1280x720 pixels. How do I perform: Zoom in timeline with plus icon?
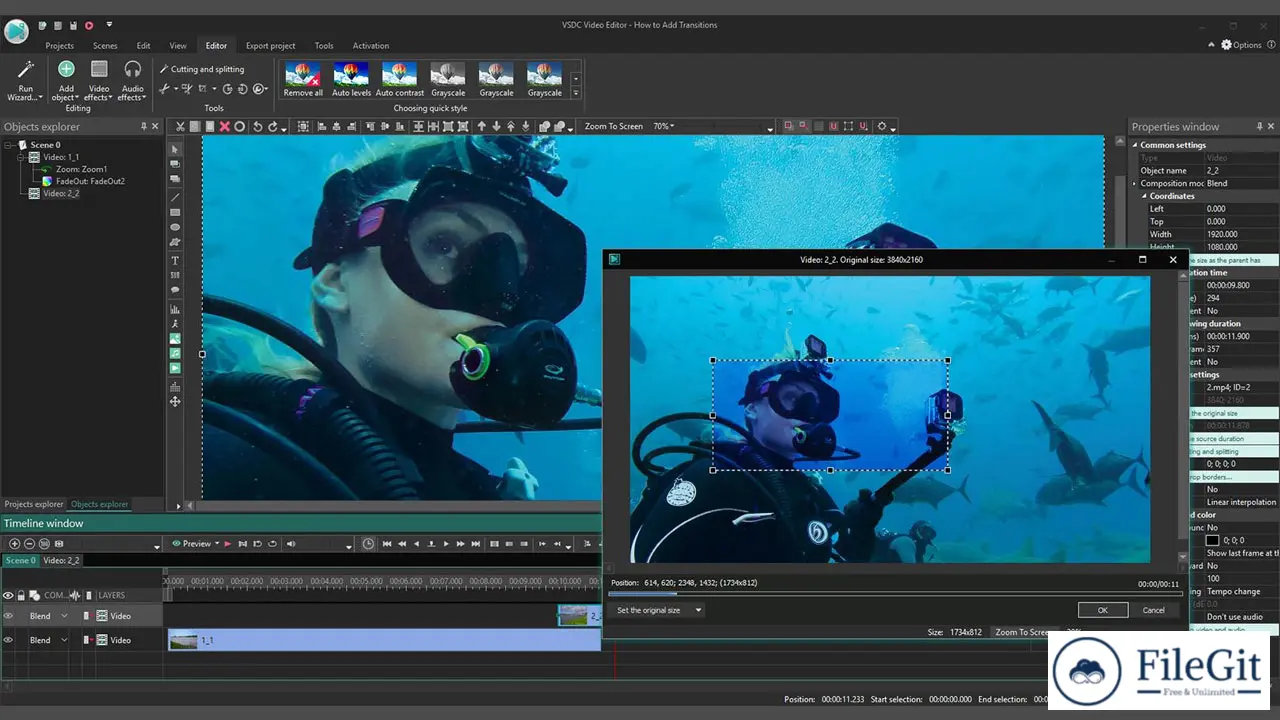pyautogui.click(x=14, y=544)
